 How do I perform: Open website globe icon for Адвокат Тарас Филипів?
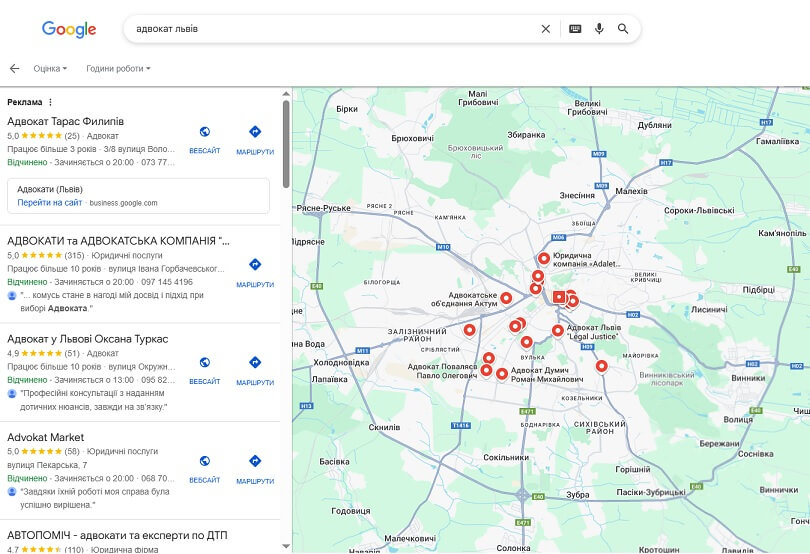pyautogui.click(x=205, y=132)
